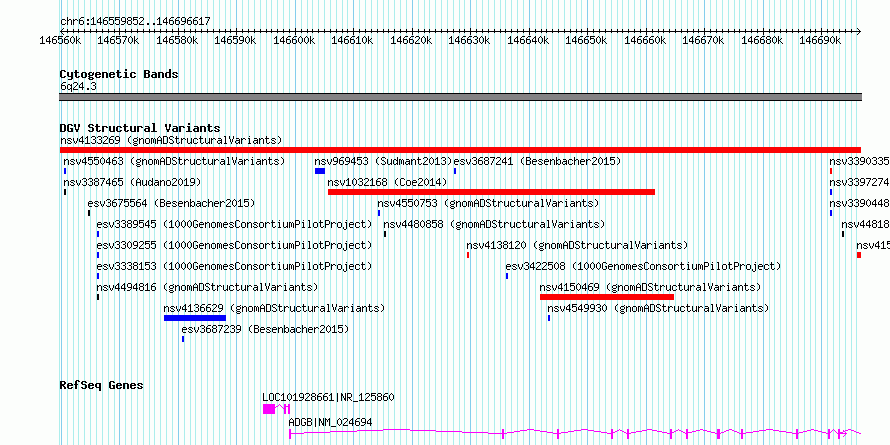Viewport: 890px width, 445px height.
Task: Click the 146600k ruler tick label
Action: (x=294, y=40)
